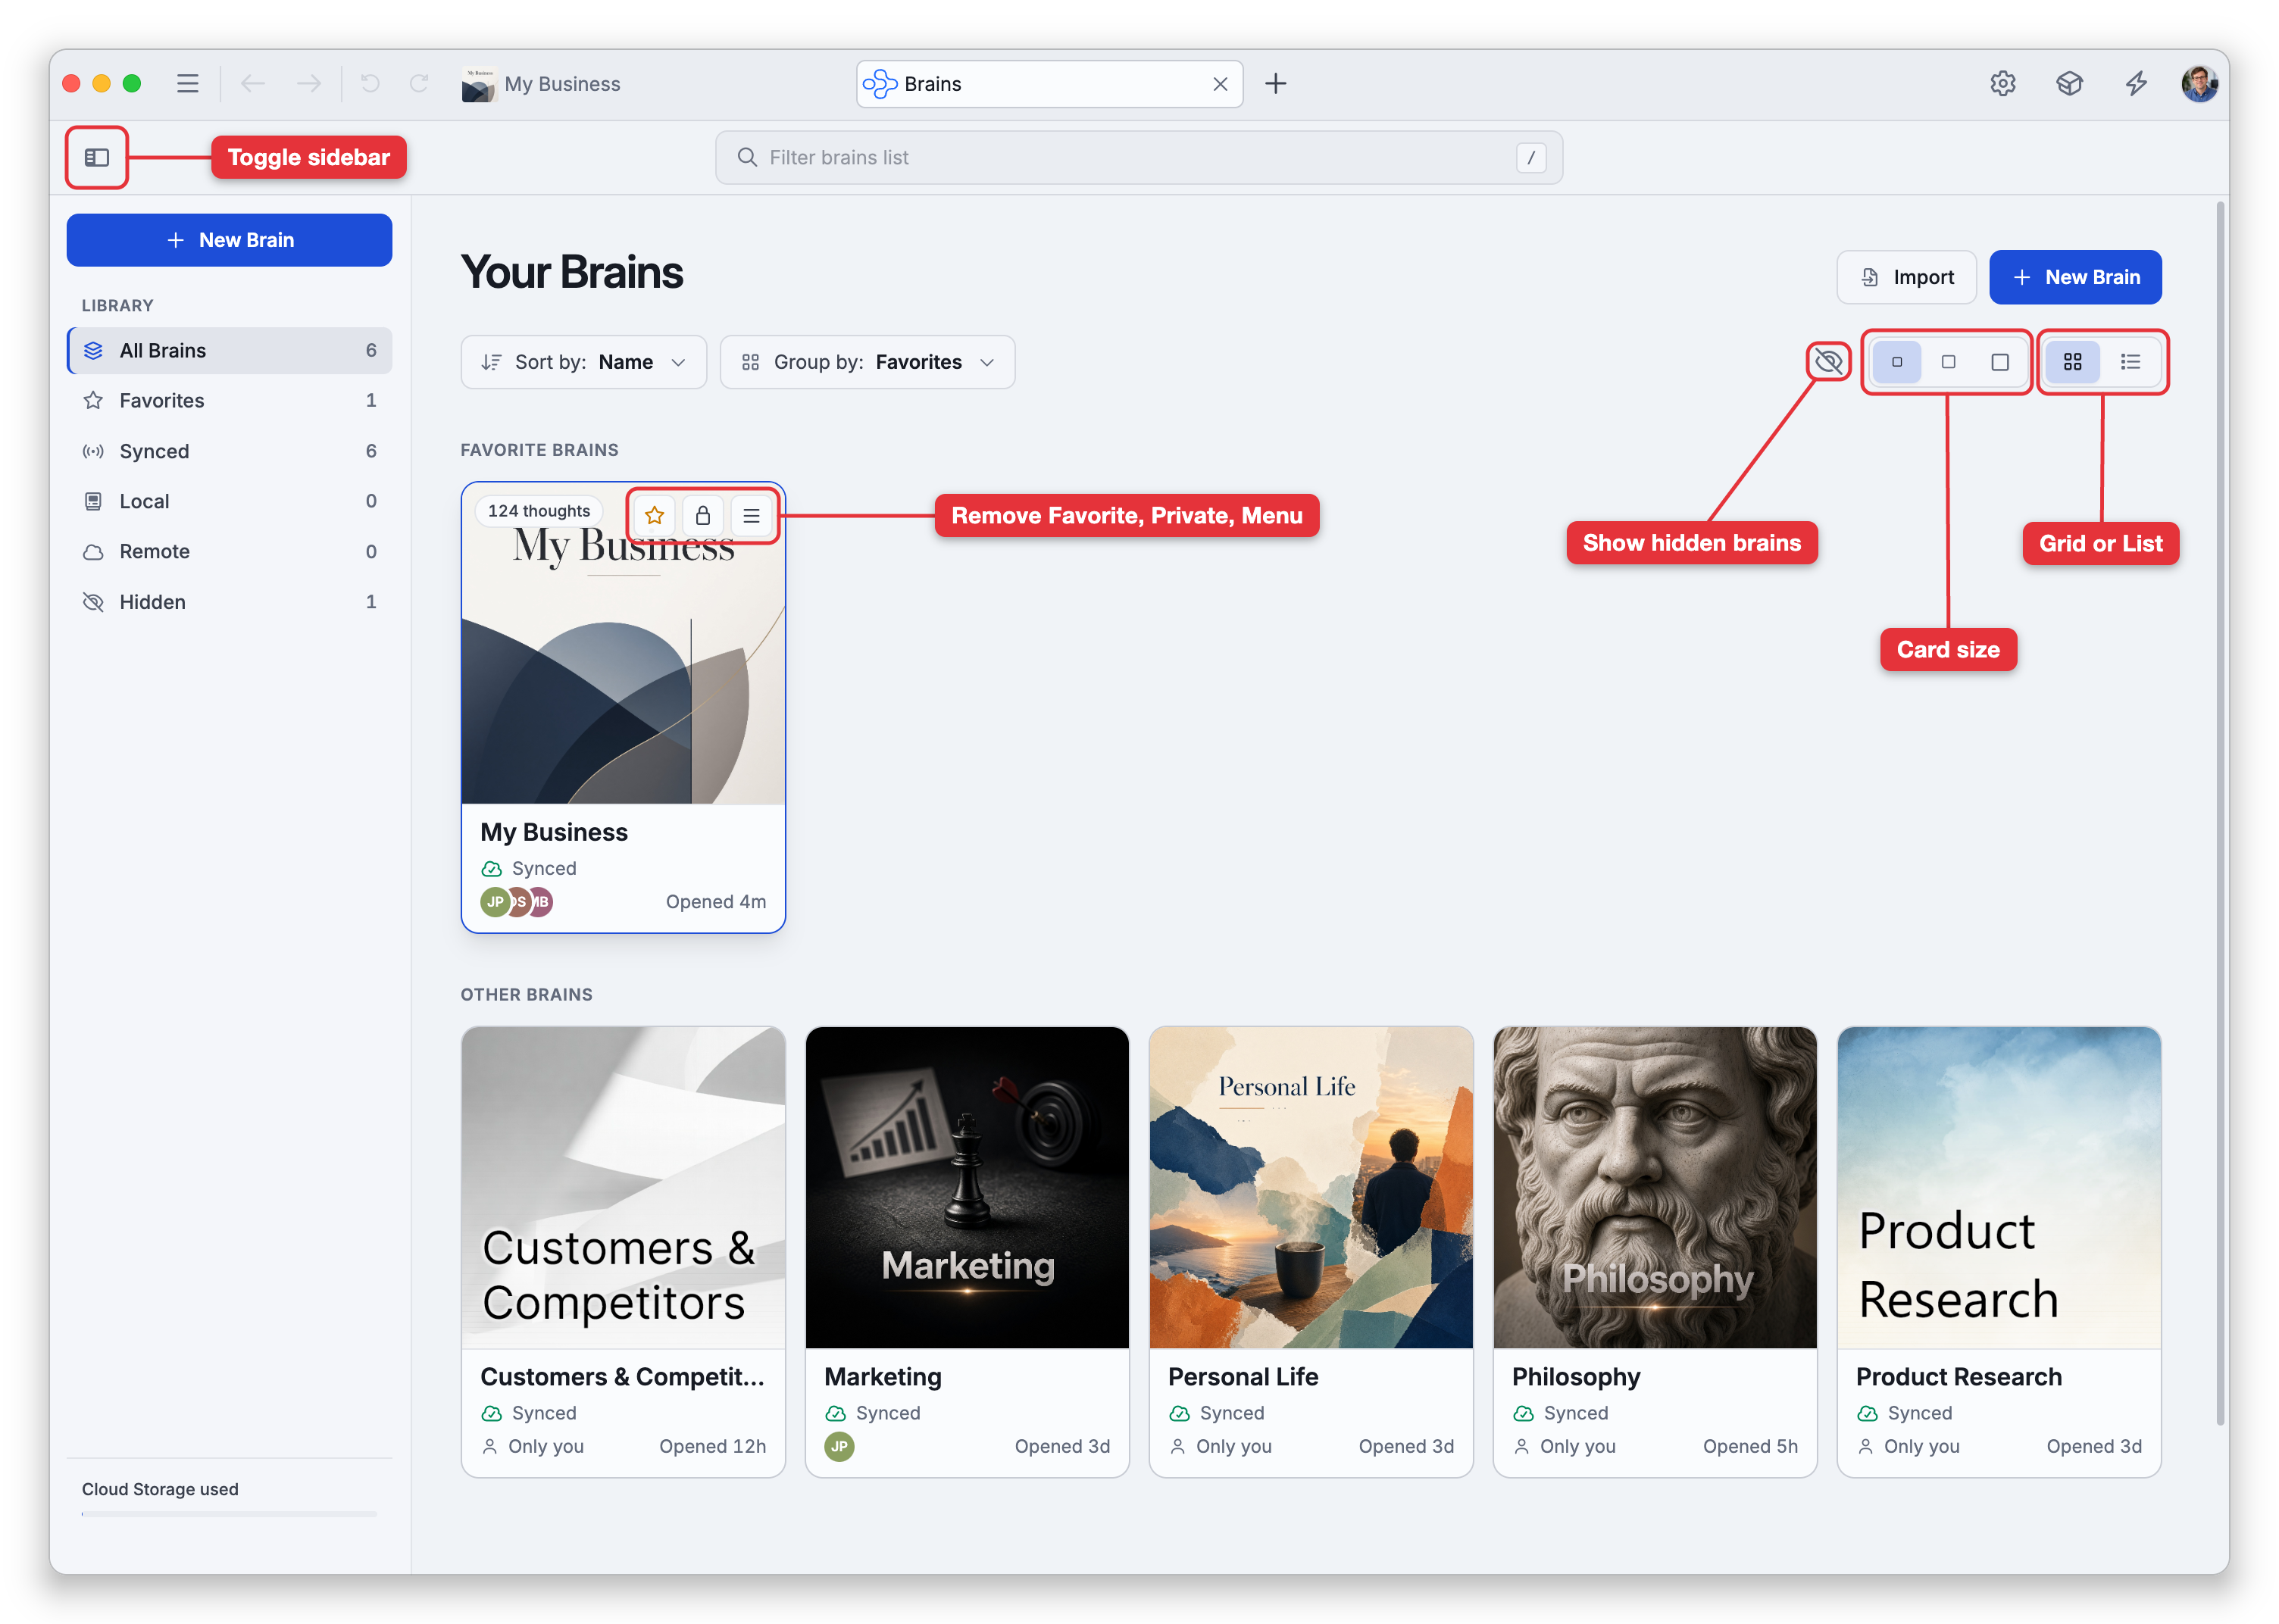Open the Group by Favorites dropdown
The image size is (2279, 1624).
pos(867,362)
